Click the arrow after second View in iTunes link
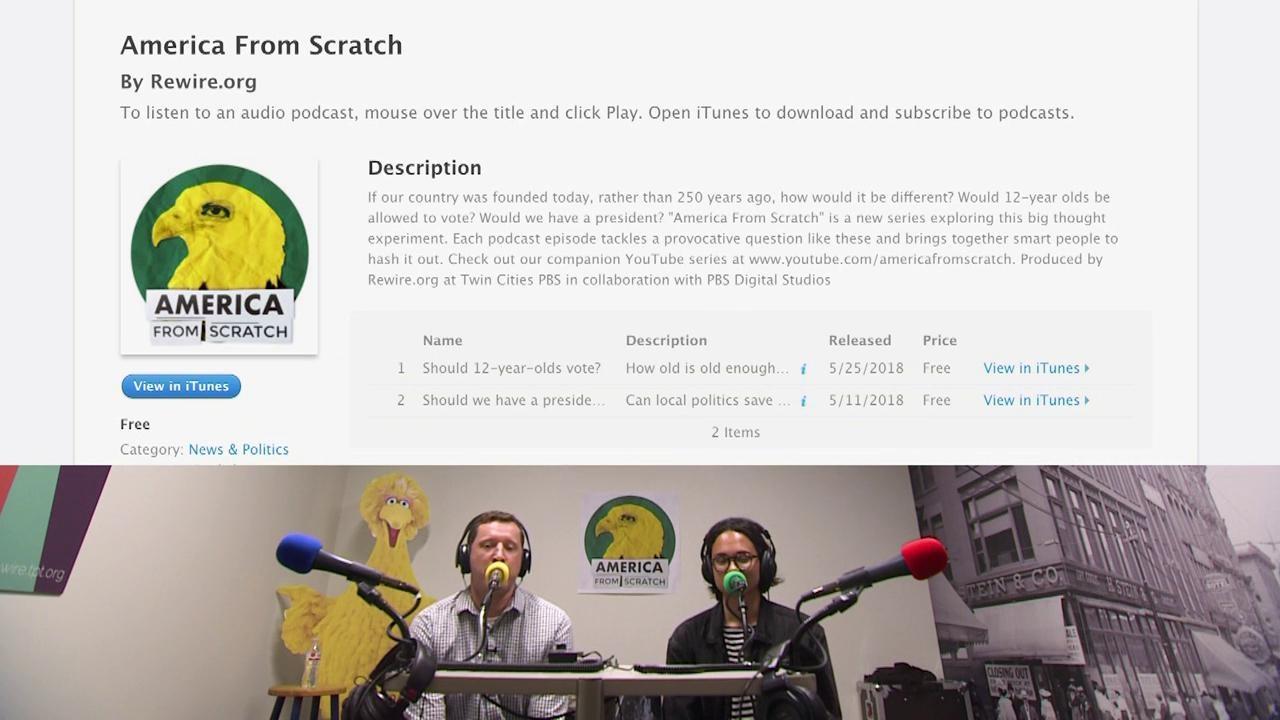 point(1087,401)
